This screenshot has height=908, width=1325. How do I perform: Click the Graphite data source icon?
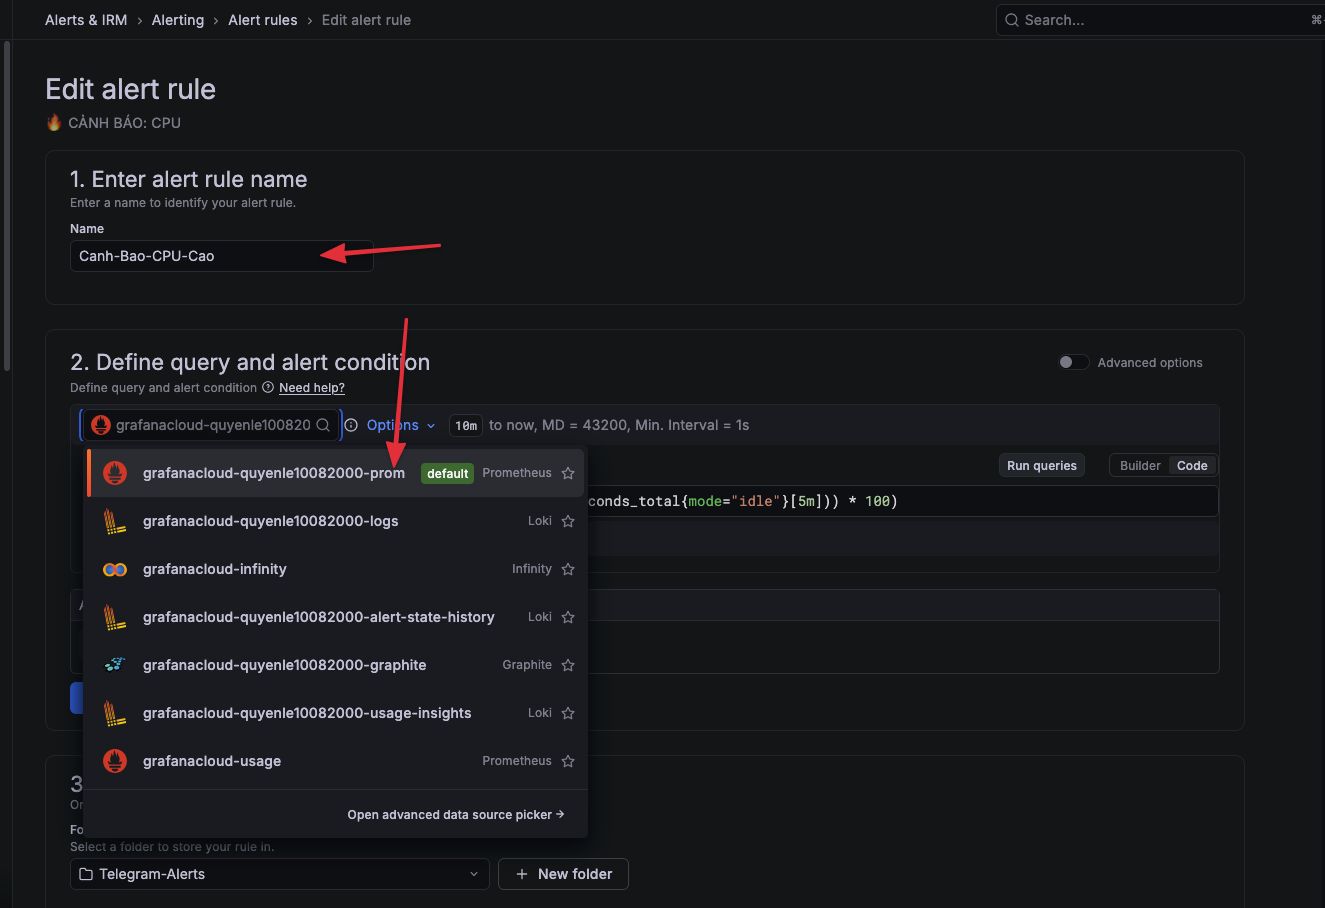(115, 665)
